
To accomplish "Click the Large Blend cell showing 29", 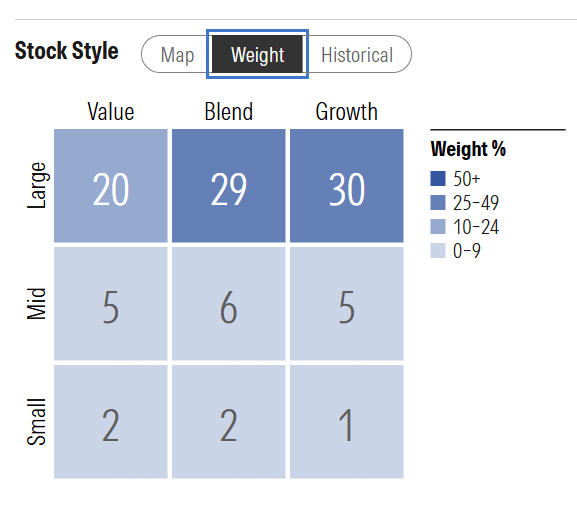I will click(229, 185).
